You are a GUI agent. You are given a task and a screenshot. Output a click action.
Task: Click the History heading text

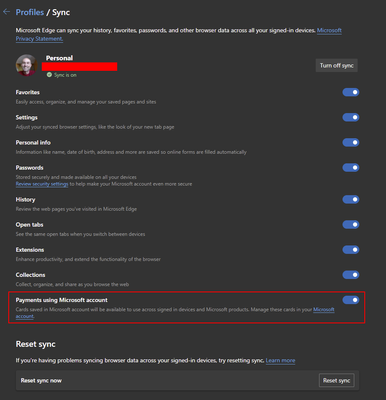[x=25, y=200]
